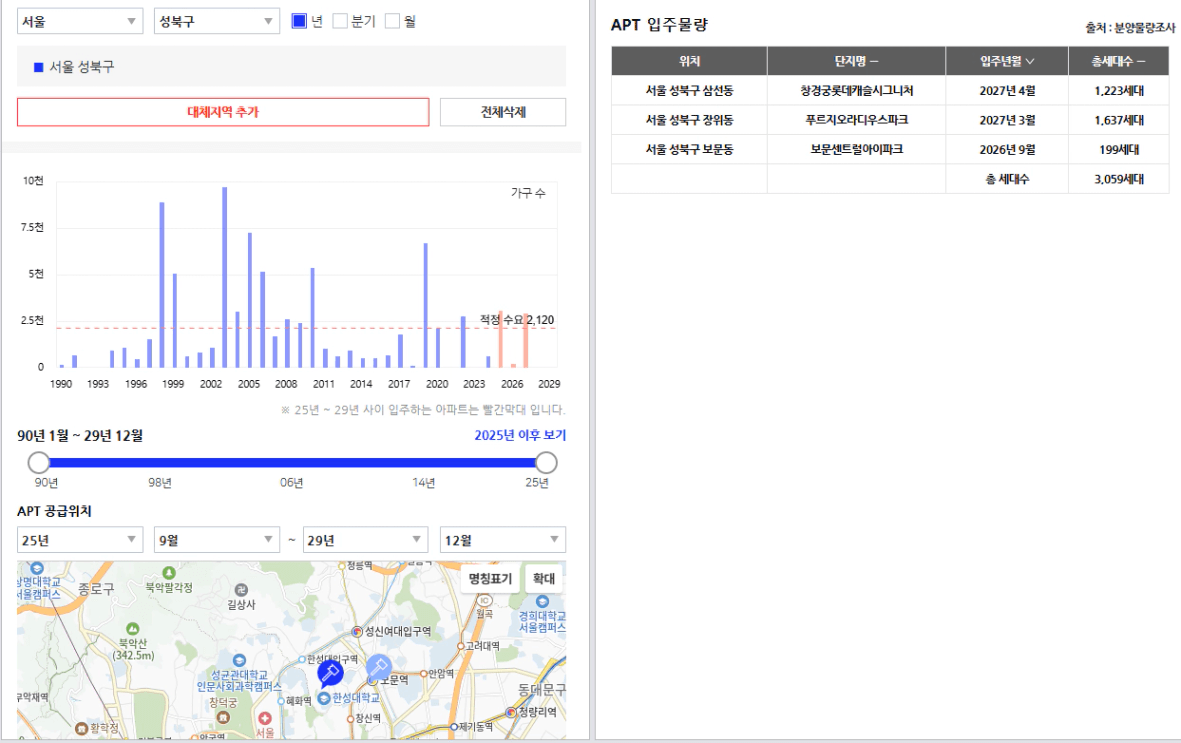
Task: Click the 한성대학교 school icon on map
Action: 324,699
